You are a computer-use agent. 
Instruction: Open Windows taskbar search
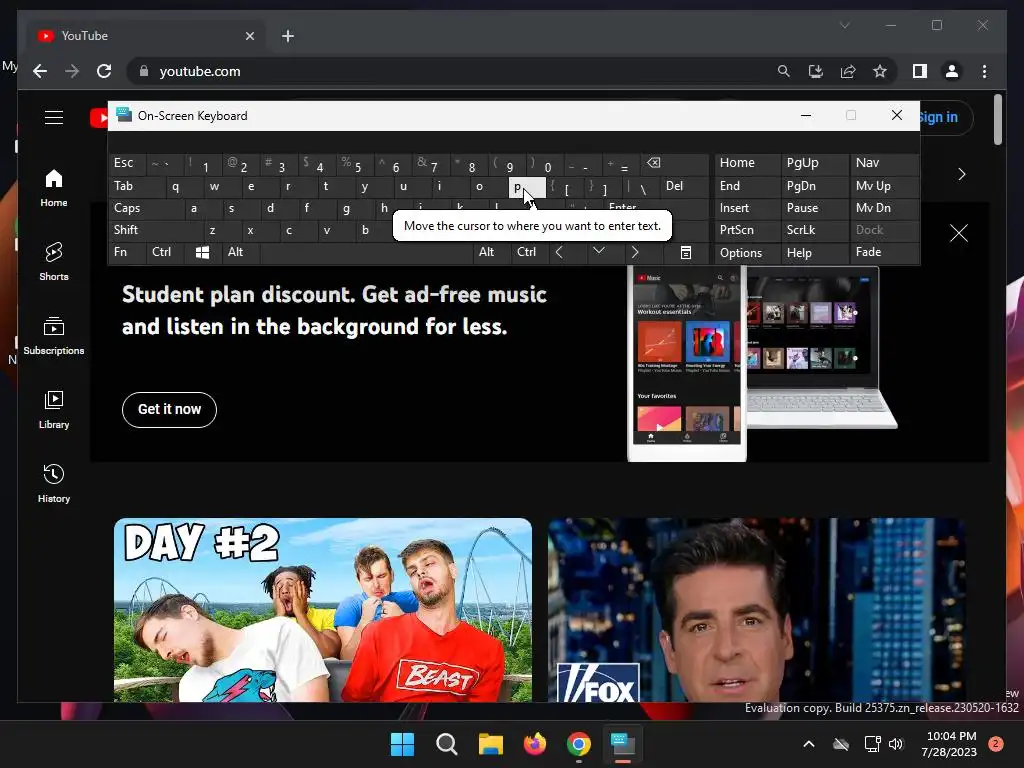click(x=447, y=744)
